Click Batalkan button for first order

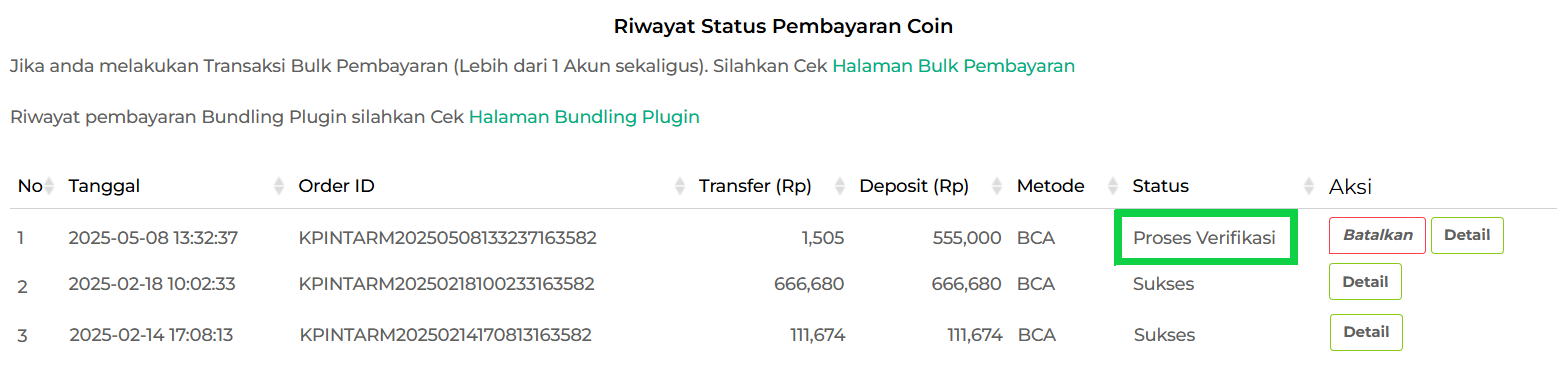(x=1377, y=235)
